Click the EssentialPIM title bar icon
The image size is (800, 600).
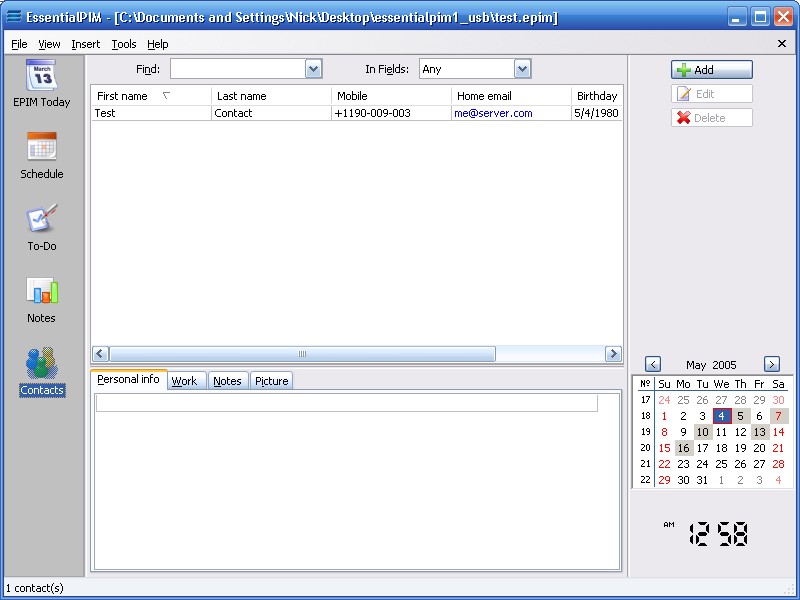click(13, 16)
